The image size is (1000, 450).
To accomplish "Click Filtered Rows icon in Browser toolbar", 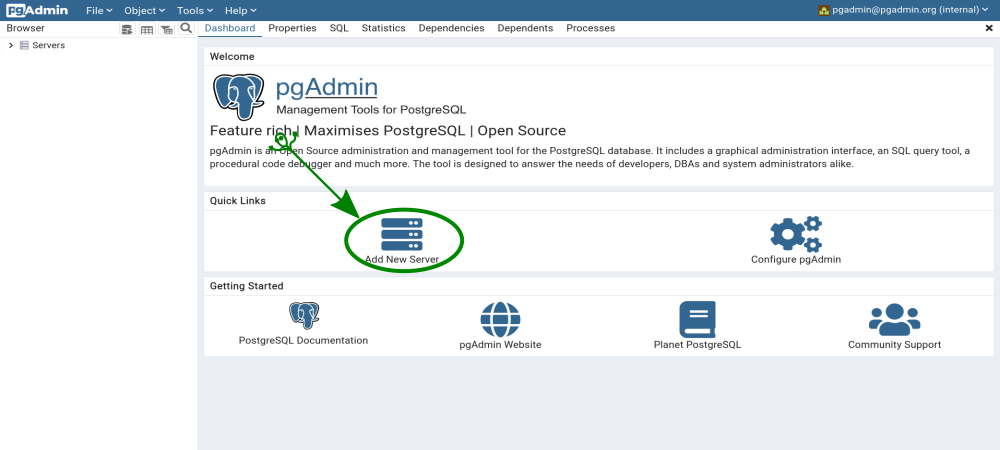I will (166, 29).
